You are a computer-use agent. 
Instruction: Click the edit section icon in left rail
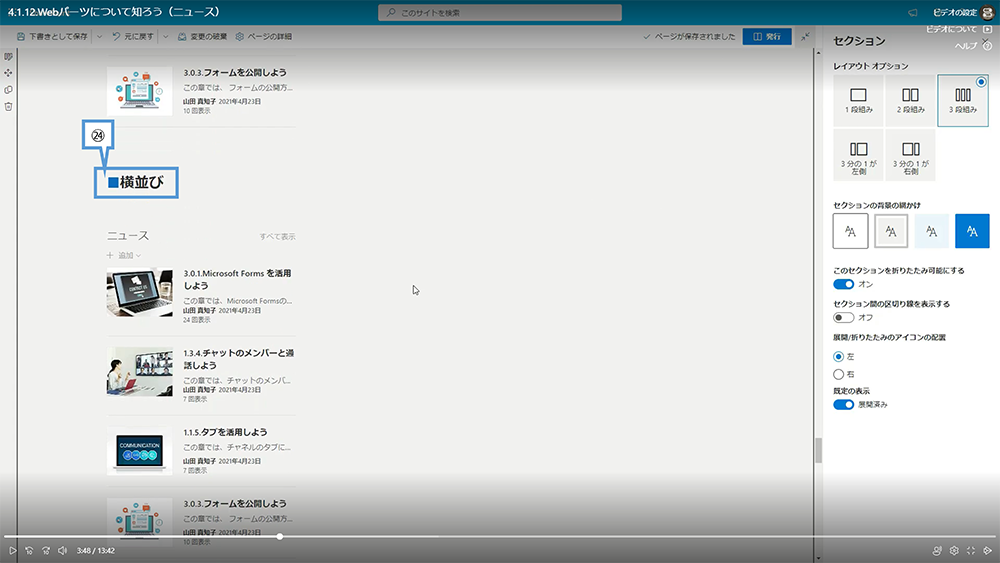tap(8, 57)
